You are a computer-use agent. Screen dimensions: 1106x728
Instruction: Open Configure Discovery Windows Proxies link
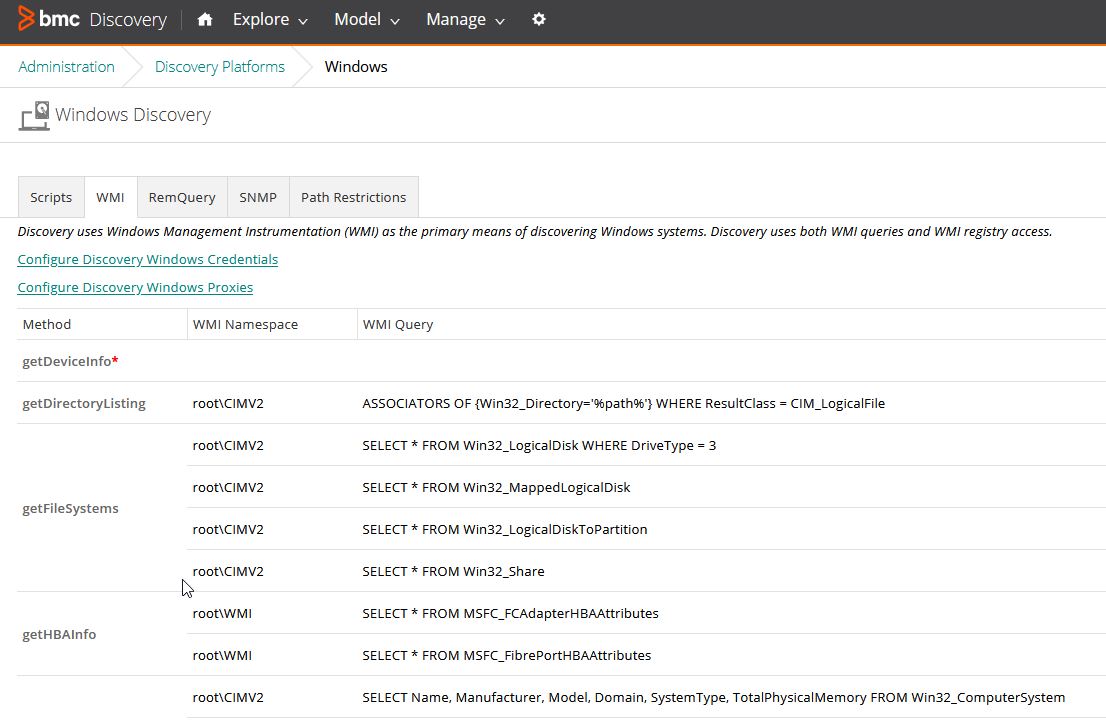coord(134,287)
